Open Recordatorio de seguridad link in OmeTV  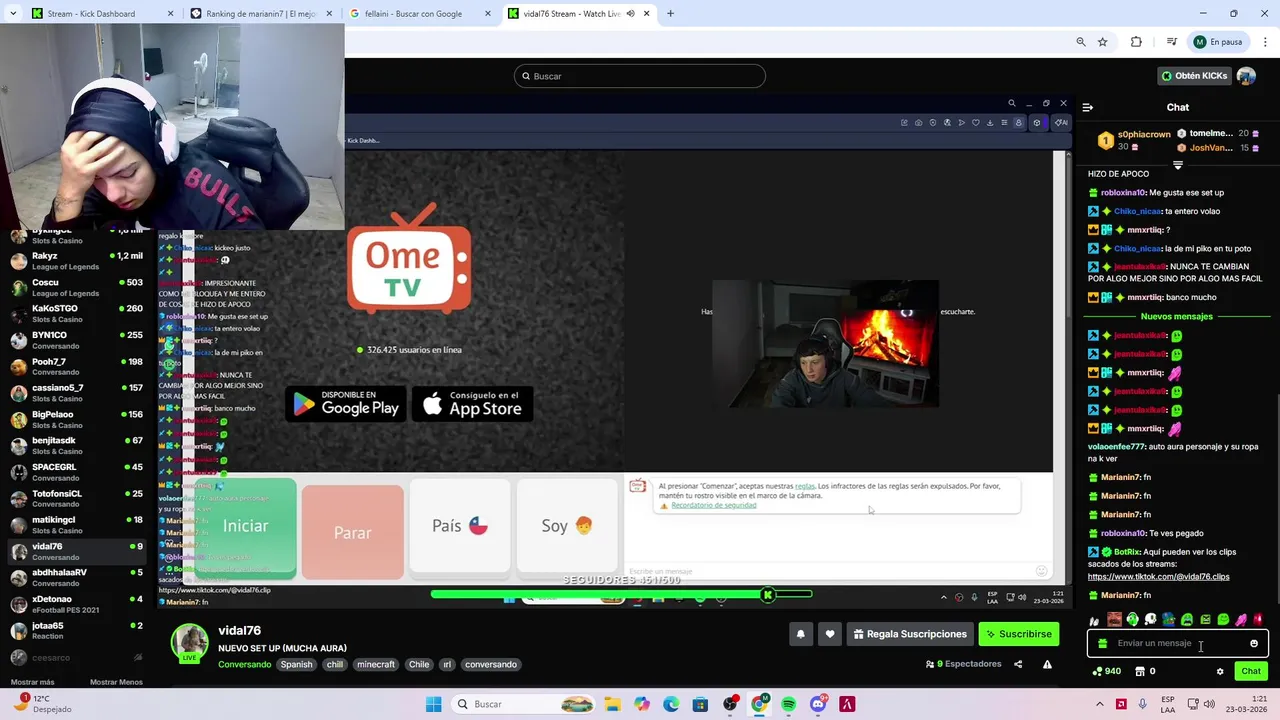tap(713, 505)
